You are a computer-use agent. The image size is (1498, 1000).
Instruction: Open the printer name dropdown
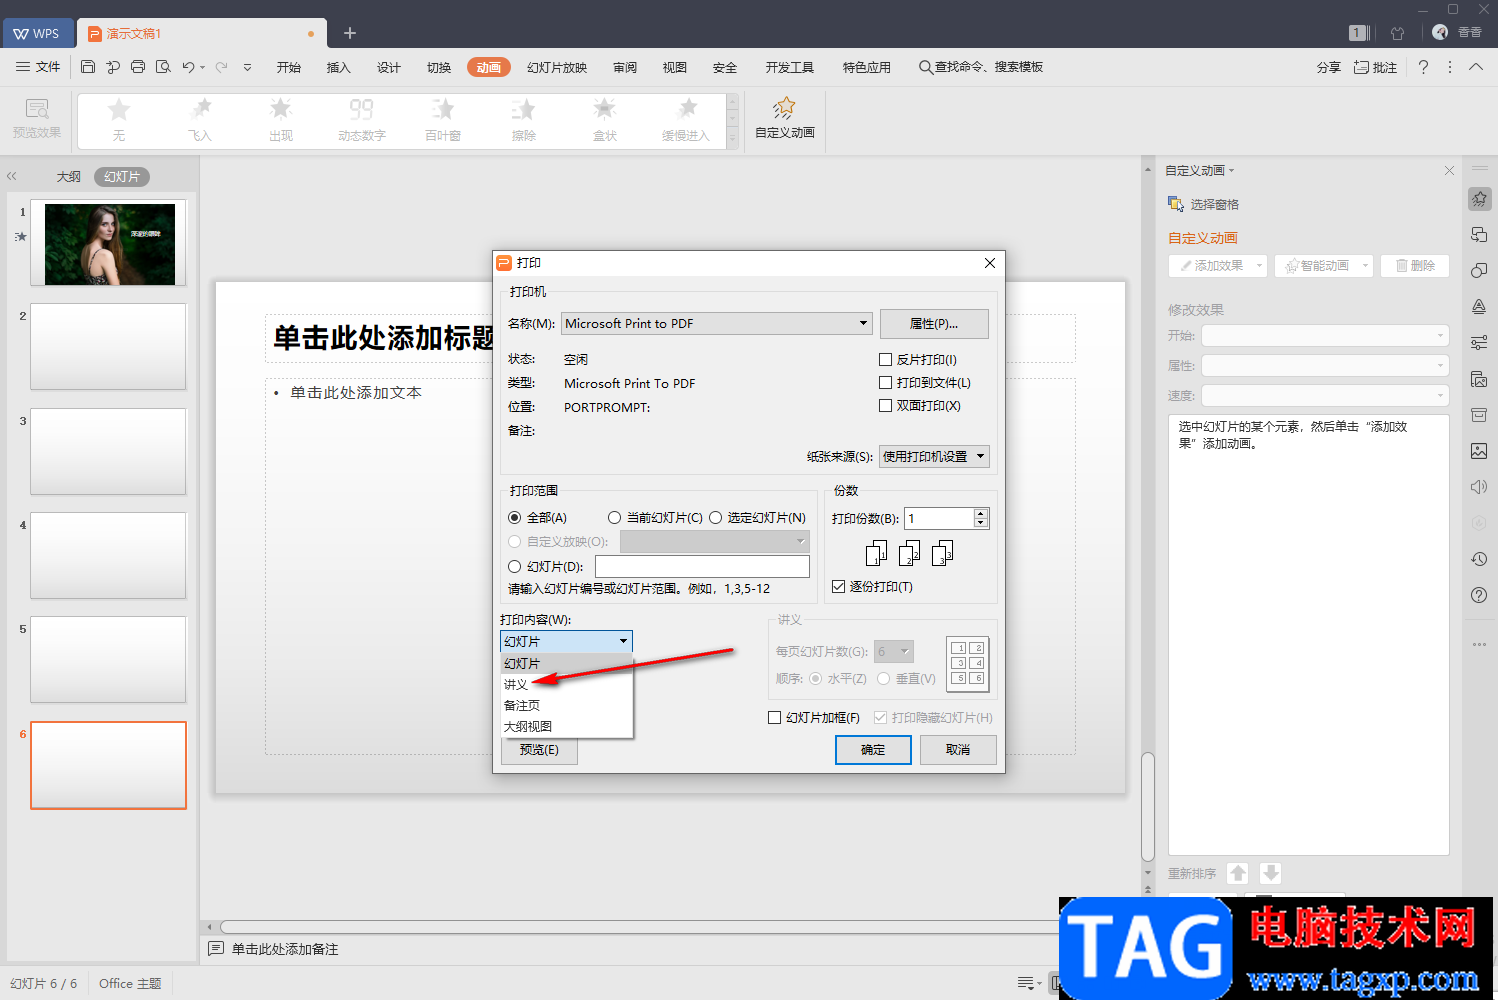point(717,323)
